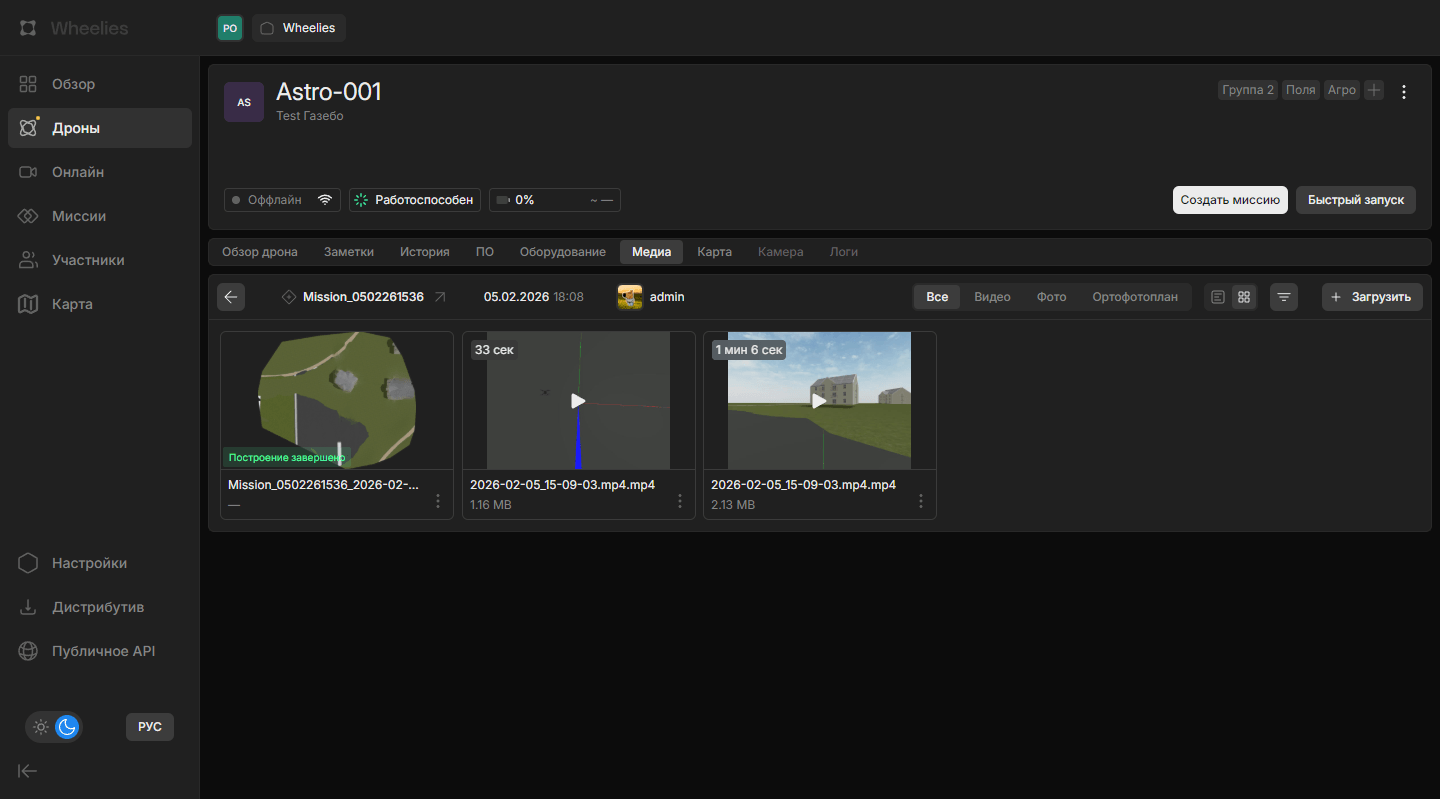Enable light theme with sun icon
Screen dimensions: 1440x799
[41, 727]
